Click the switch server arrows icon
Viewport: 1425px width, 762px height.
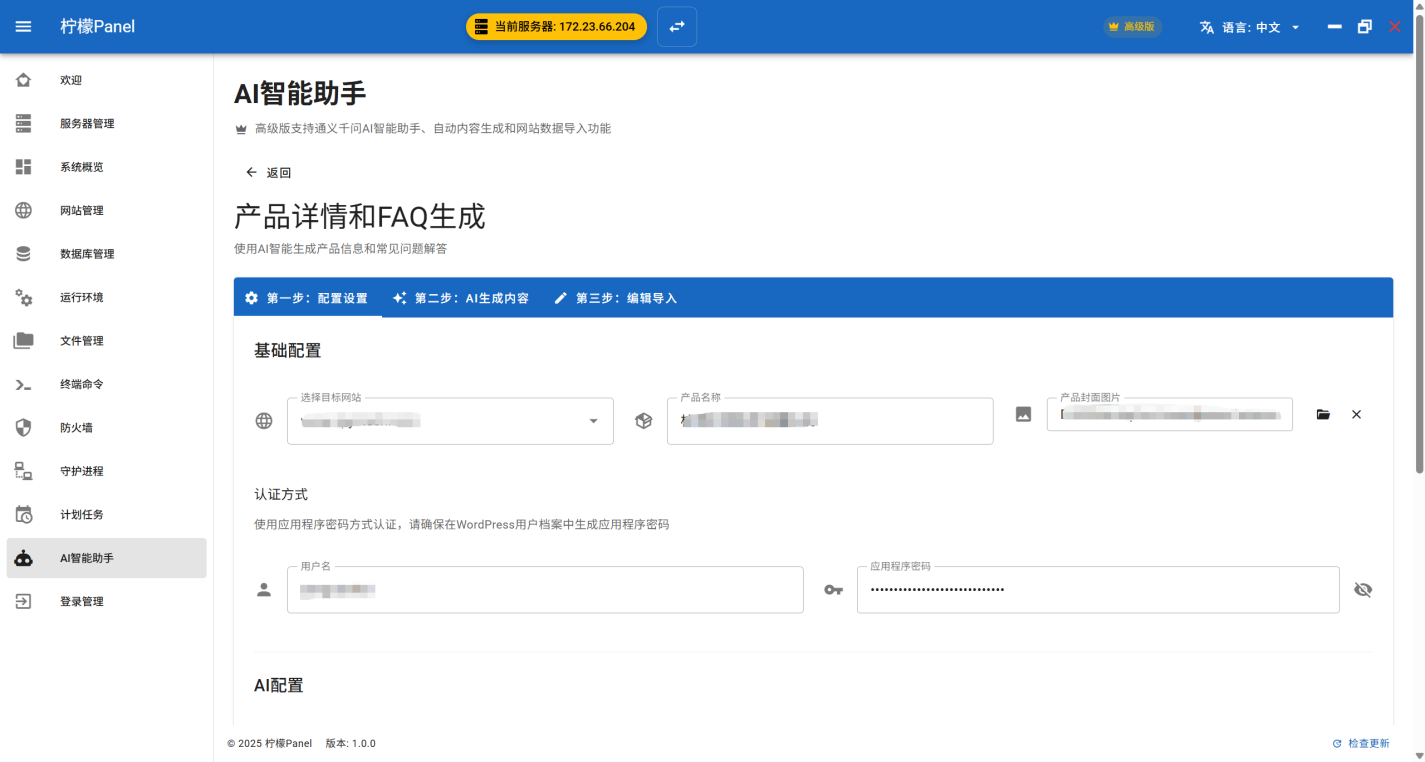pos(677,27)
